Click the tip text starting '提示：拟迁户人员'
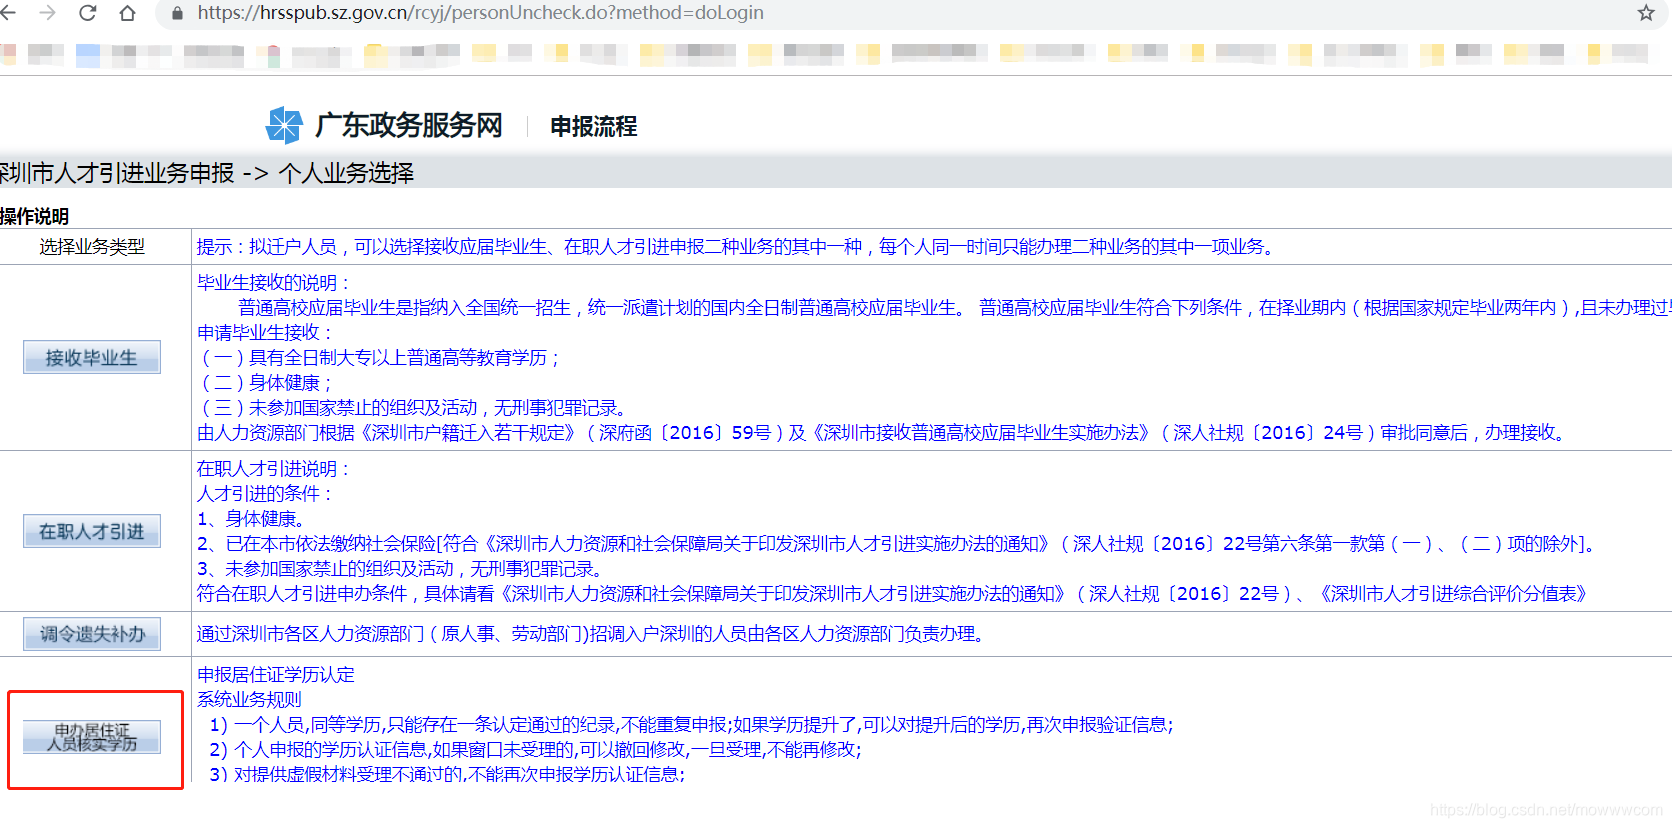 point(738,247)
